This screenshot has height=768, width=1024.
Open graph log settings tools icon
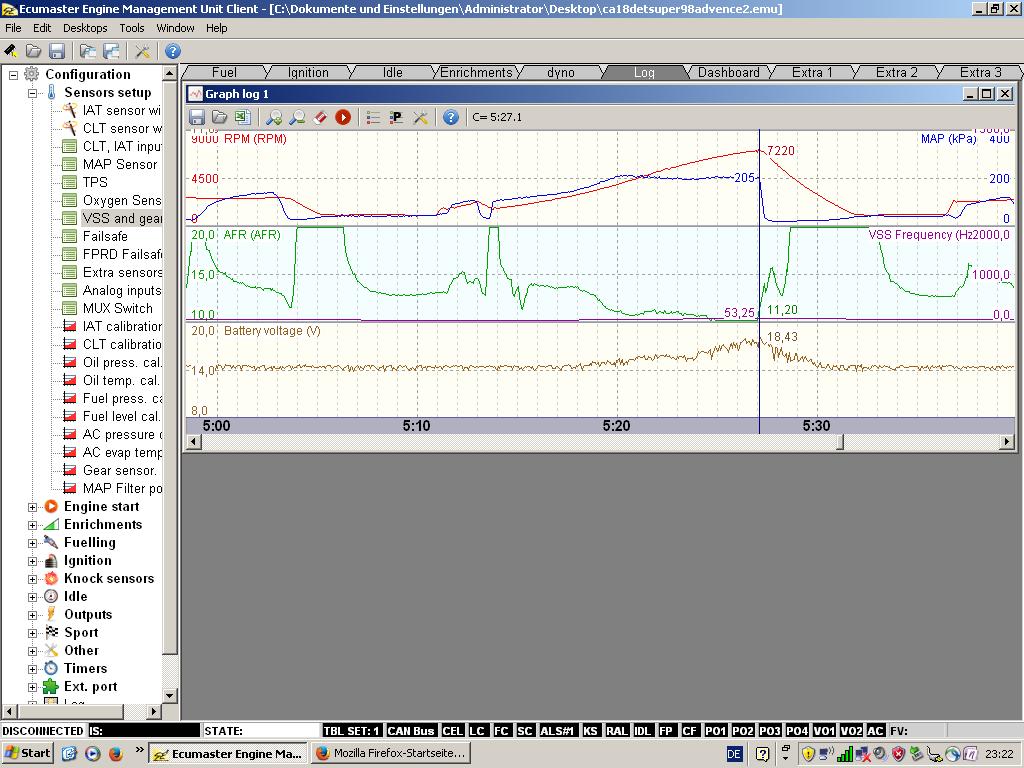[421, 117]
